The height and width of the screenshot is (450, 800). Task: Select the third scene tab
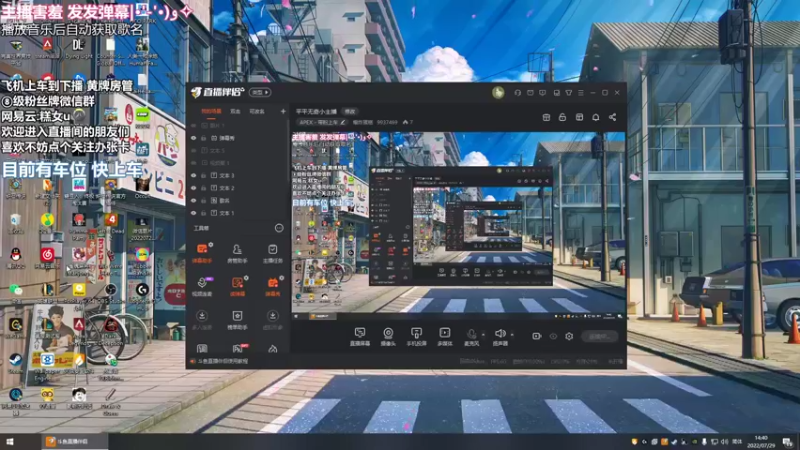pos(257,111)
